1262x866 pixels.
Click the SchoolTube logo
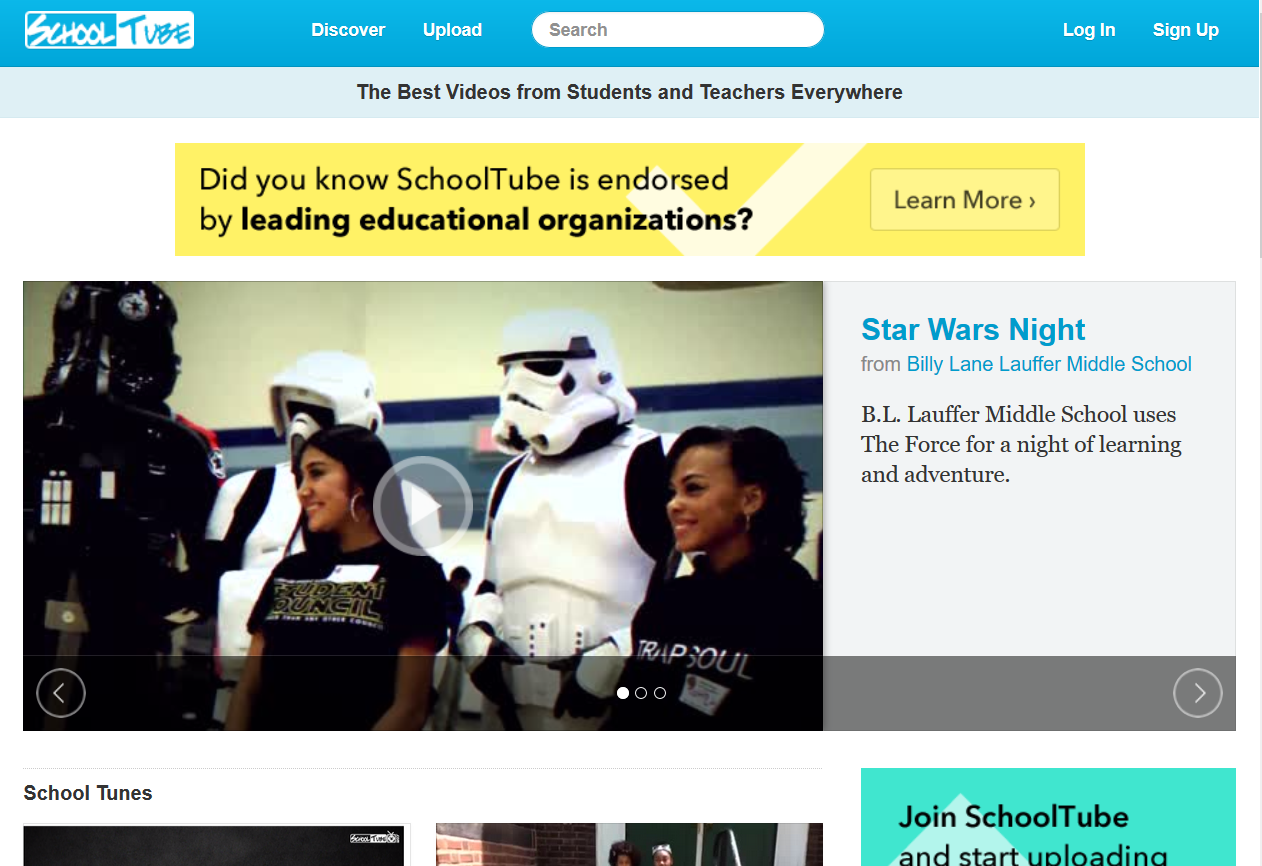coord(109,30)
